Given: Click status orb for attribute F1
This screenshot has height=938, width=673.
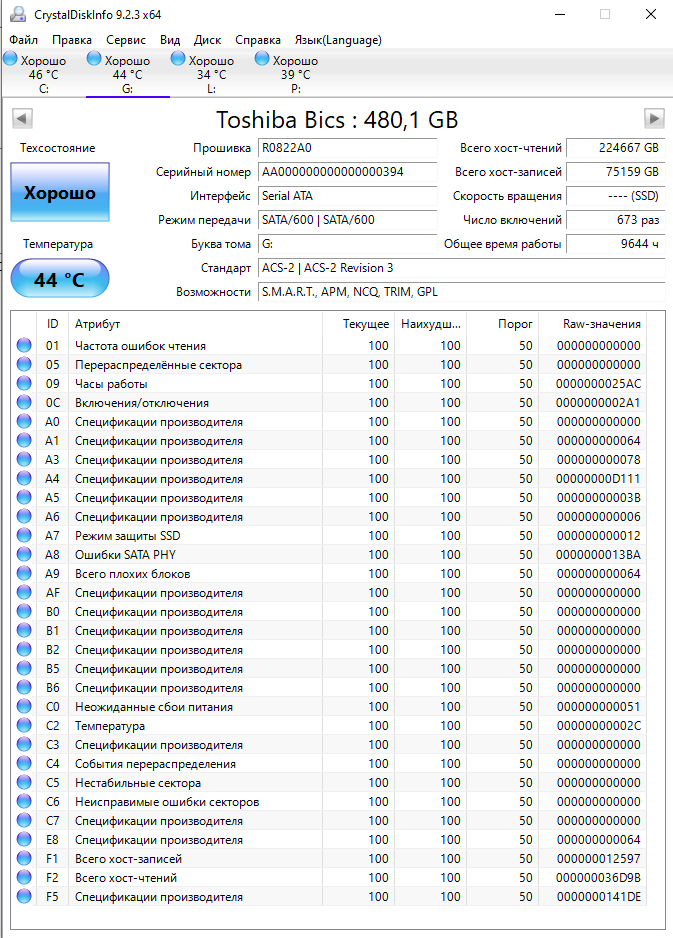Looking at the screenshot, I should click(24, 858).
